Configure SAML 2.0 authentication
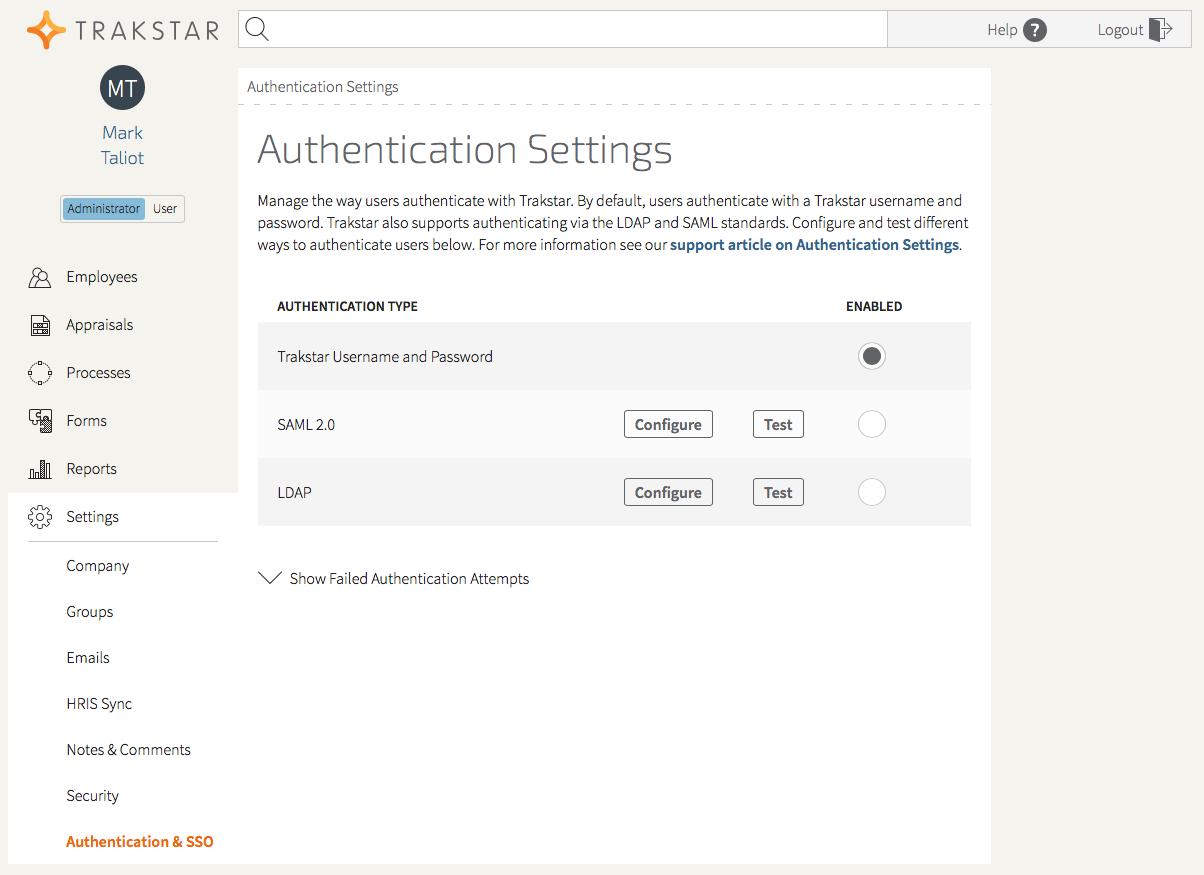The height and width of the screenshot is (875, 1204). [668, 424]
